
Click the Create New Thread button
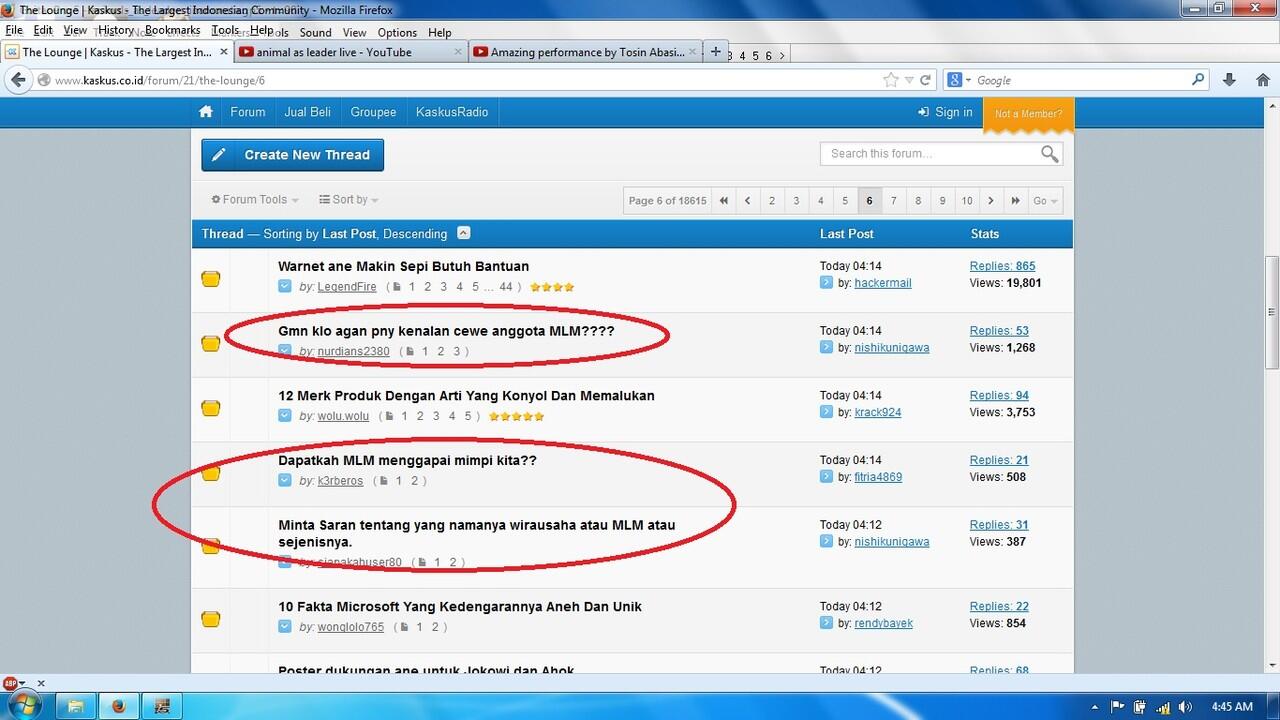[x=293, y=155]
